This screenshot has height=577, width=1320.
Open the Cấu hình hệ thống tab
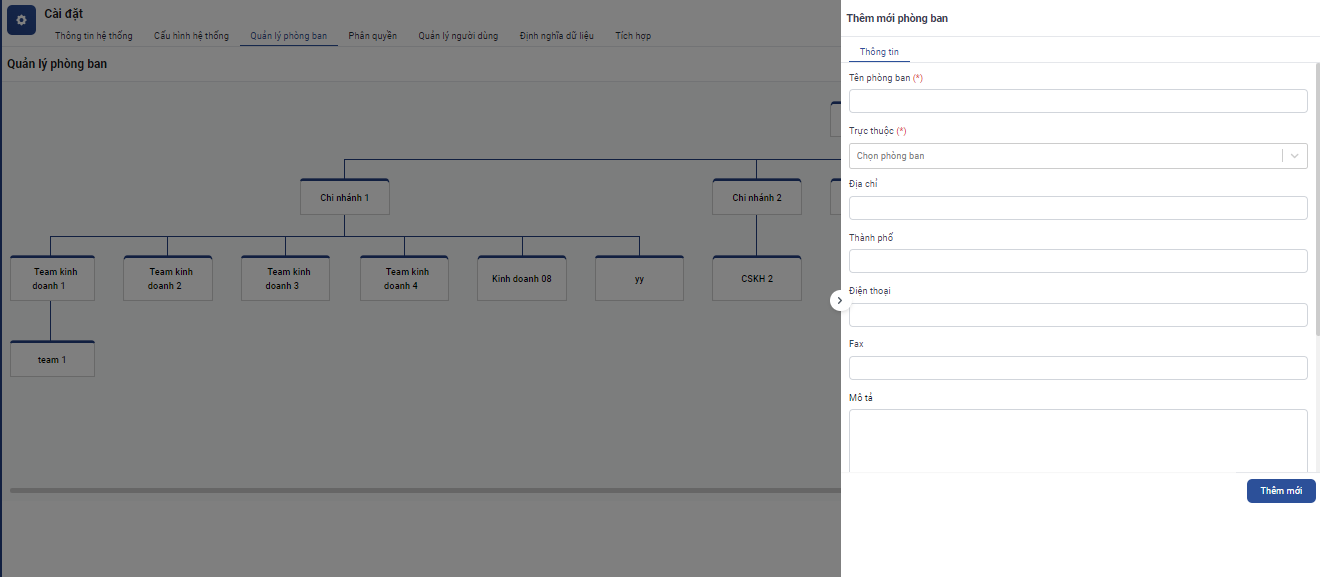(x=191, y=36)
